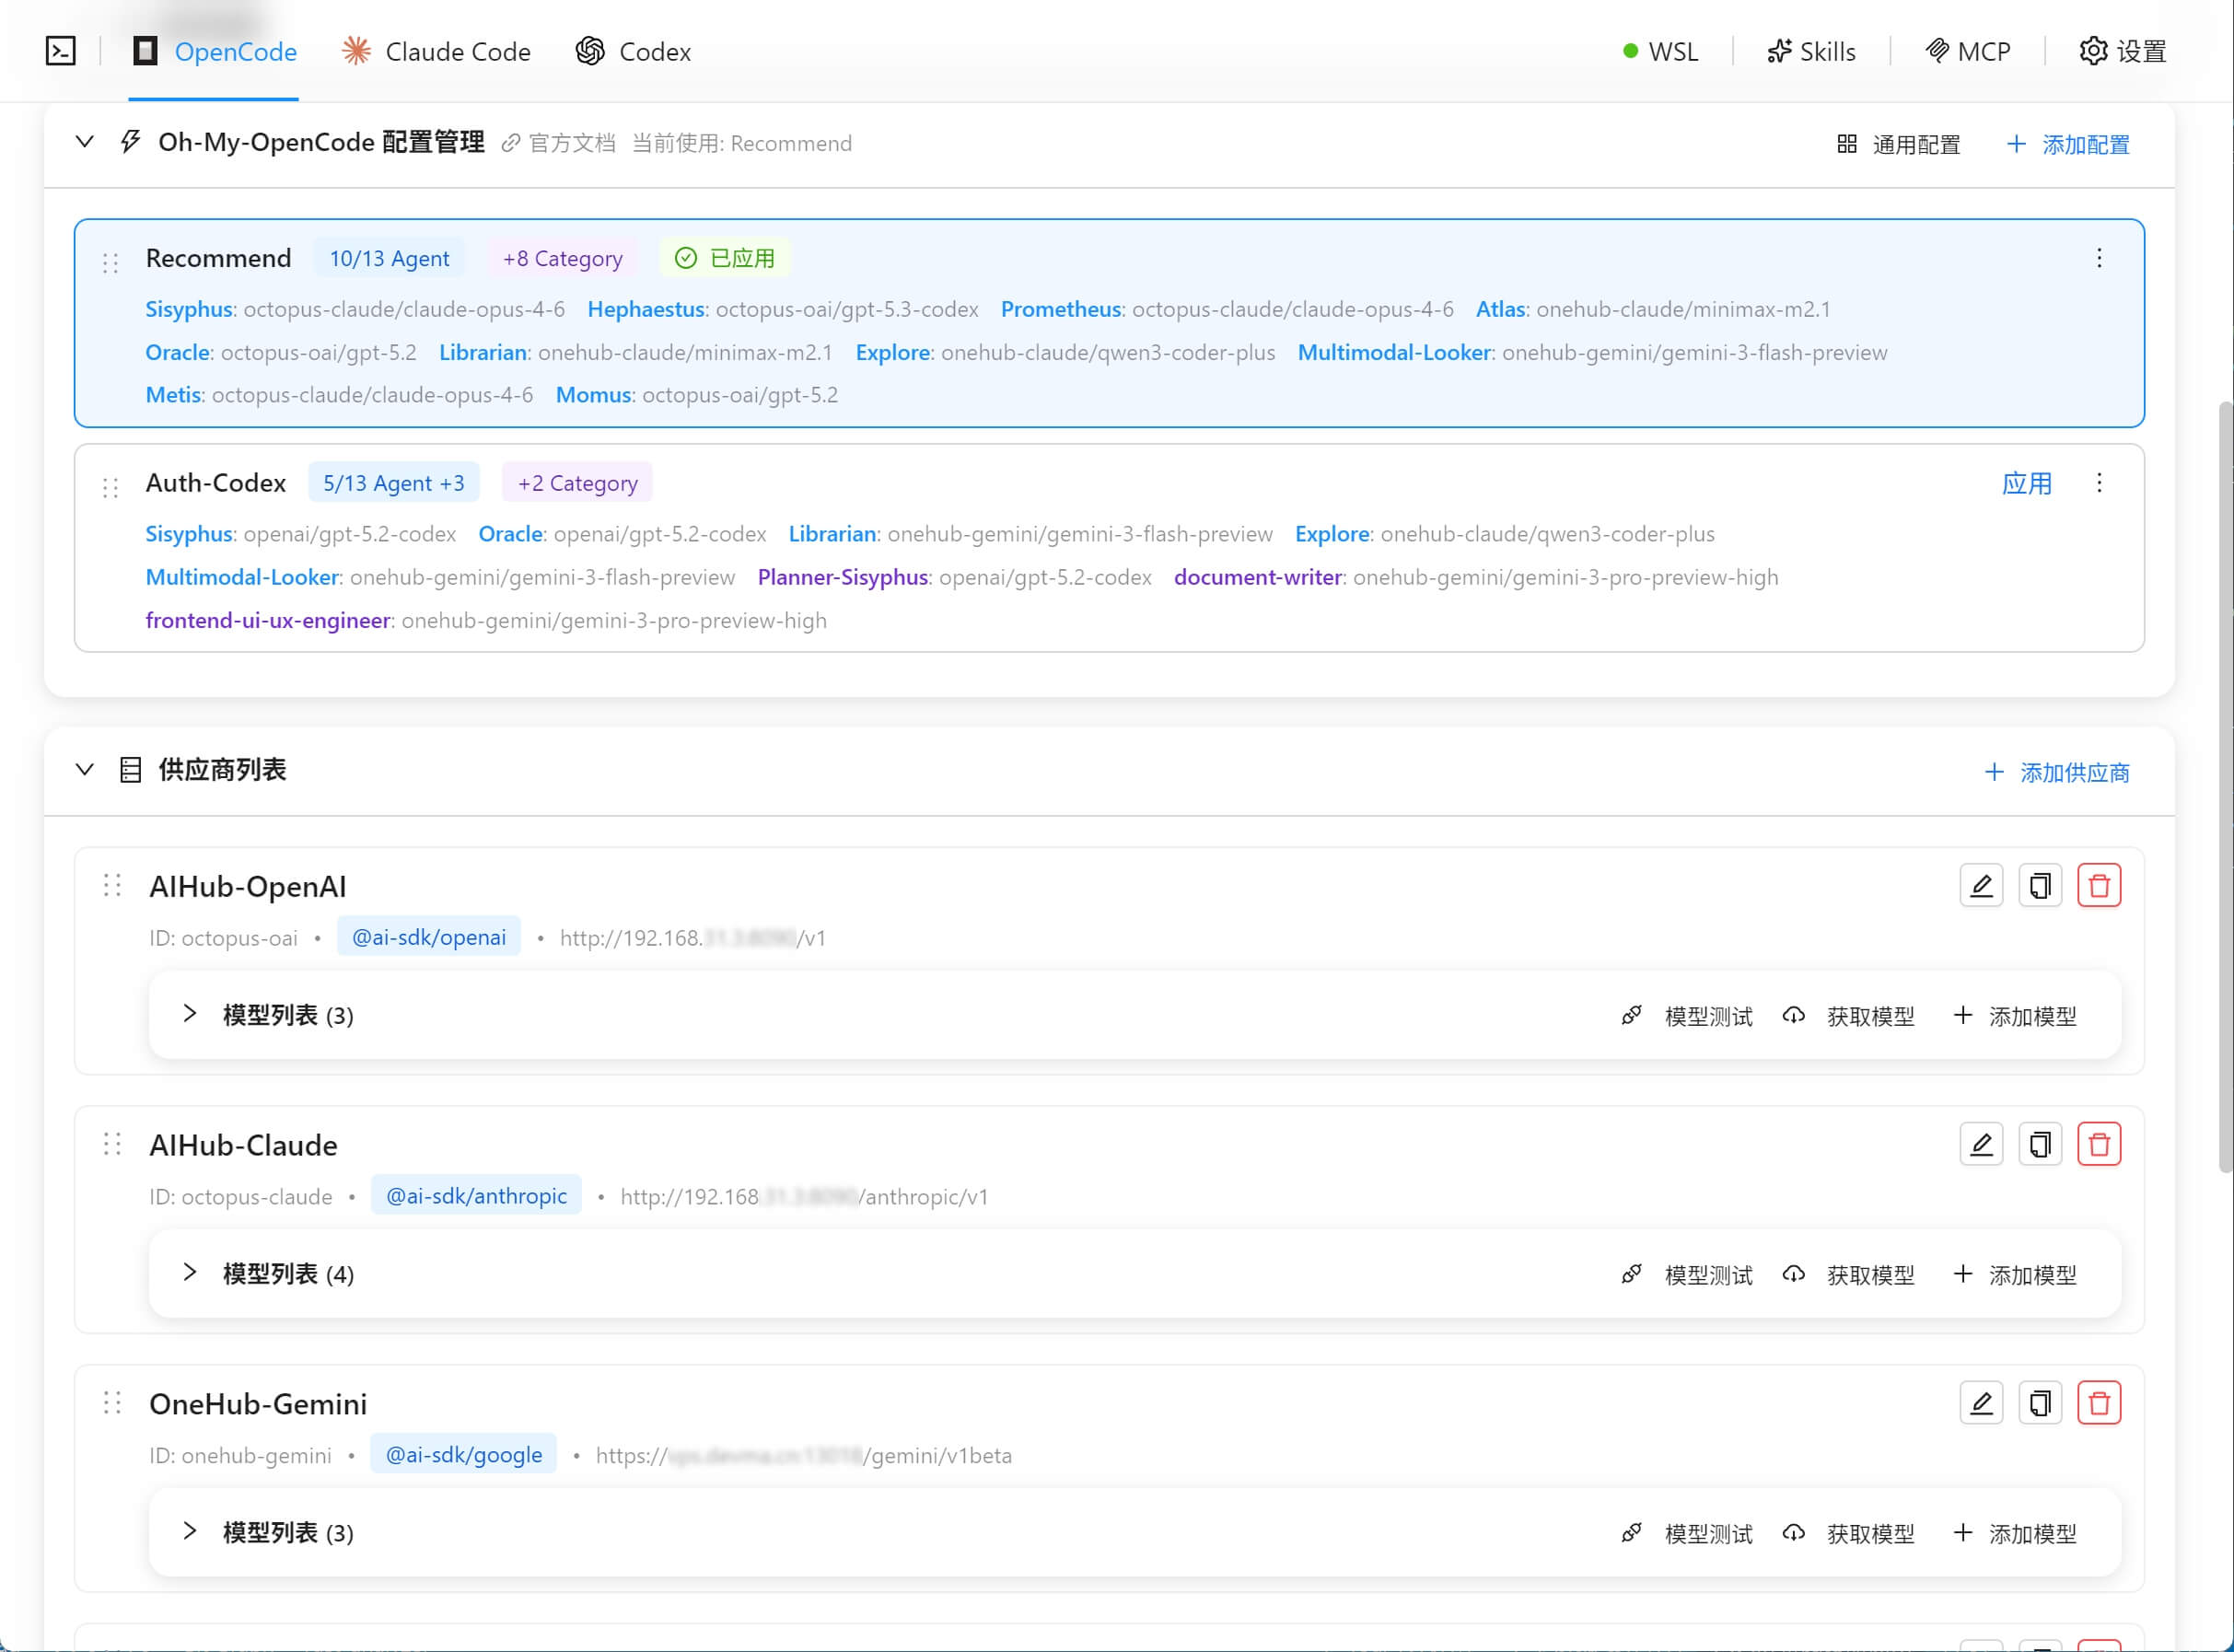Run 模型测试 for OneHub-Gemini
2234x1652 pixels.
1687,1534
